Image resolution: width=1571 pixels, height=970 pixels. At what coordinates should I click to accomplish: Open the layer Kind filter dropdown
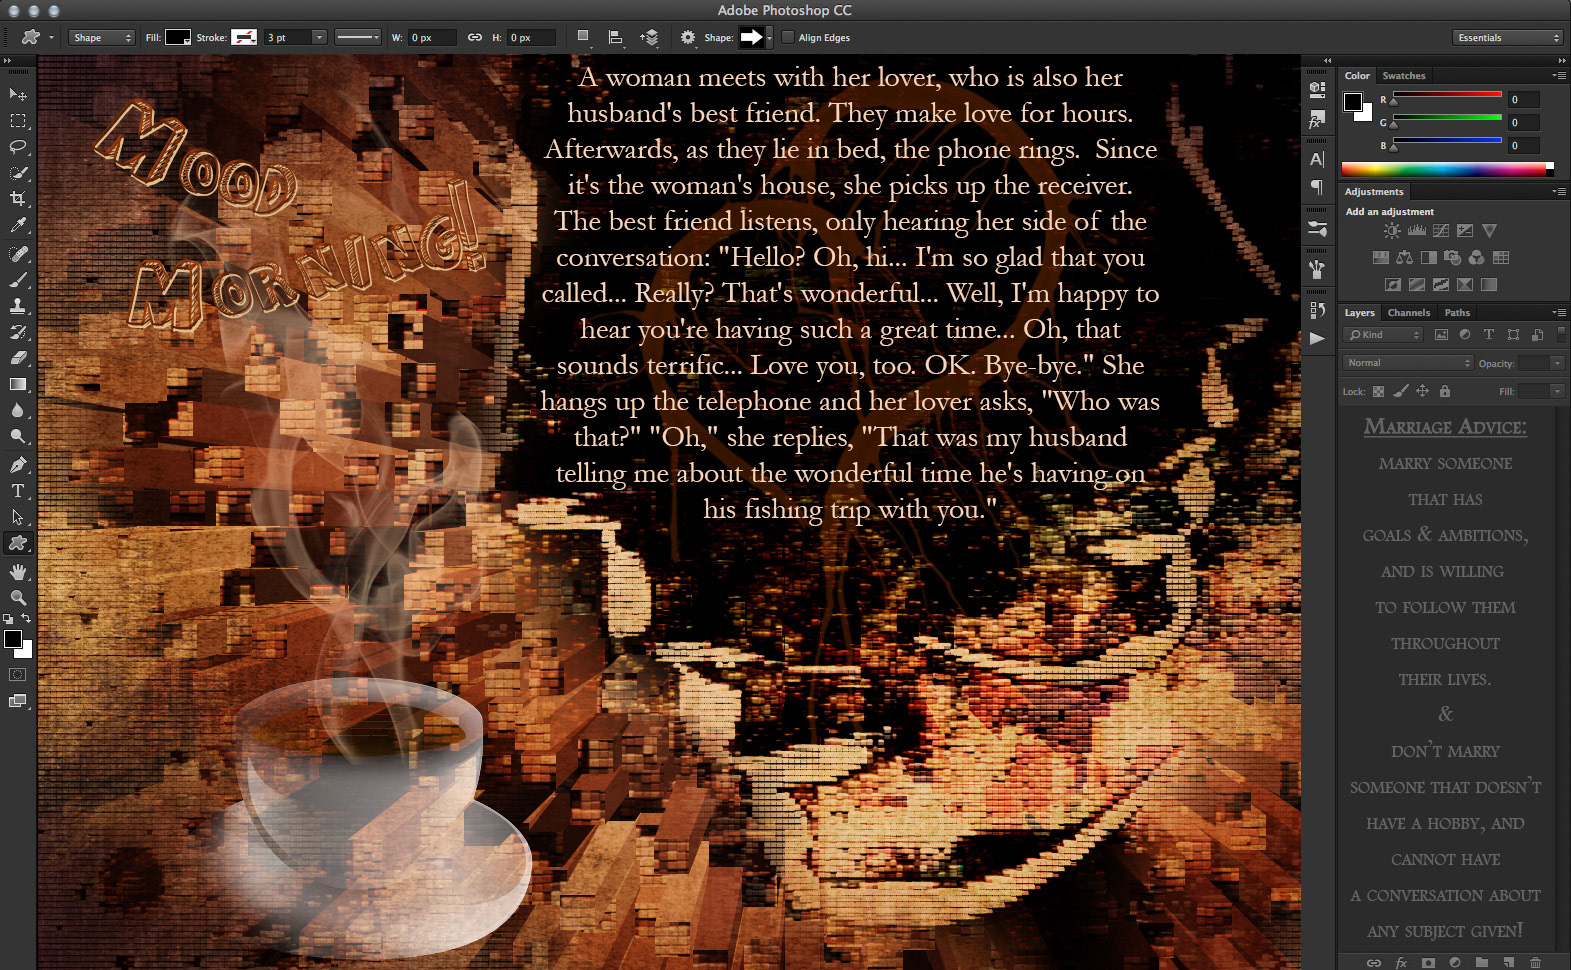(x=1383, y=335)
